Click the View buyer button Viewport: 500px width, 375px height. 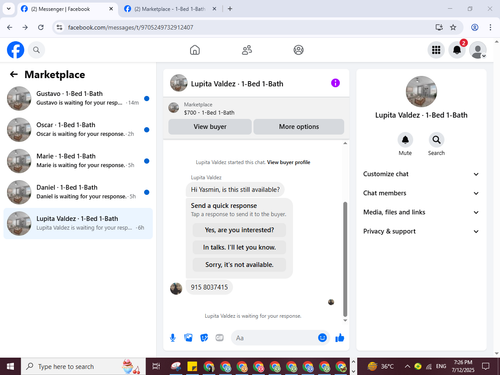pyautogui.click(x=210, y=127)
